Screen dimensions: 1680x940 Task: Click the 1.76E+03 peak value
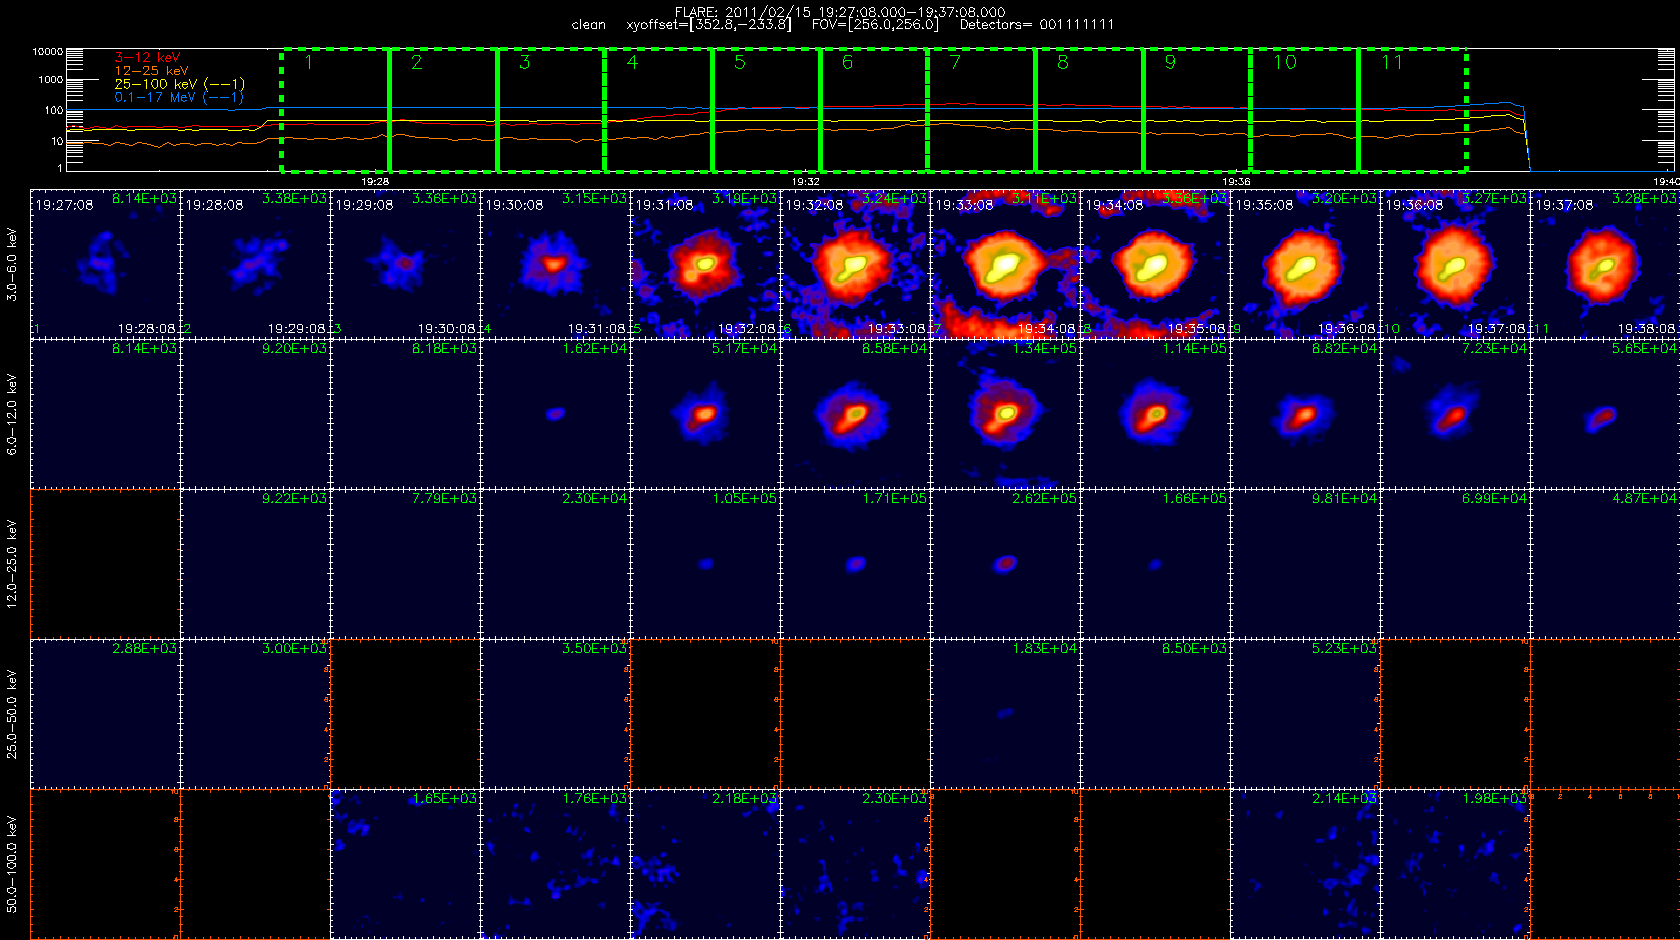click(x=594, y=799)
